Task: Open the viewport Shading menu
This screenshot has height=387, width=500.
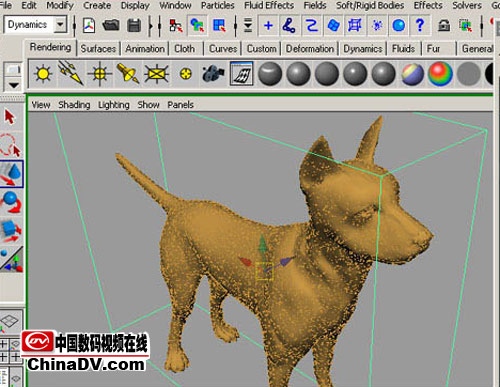Action: click(74, 105)
